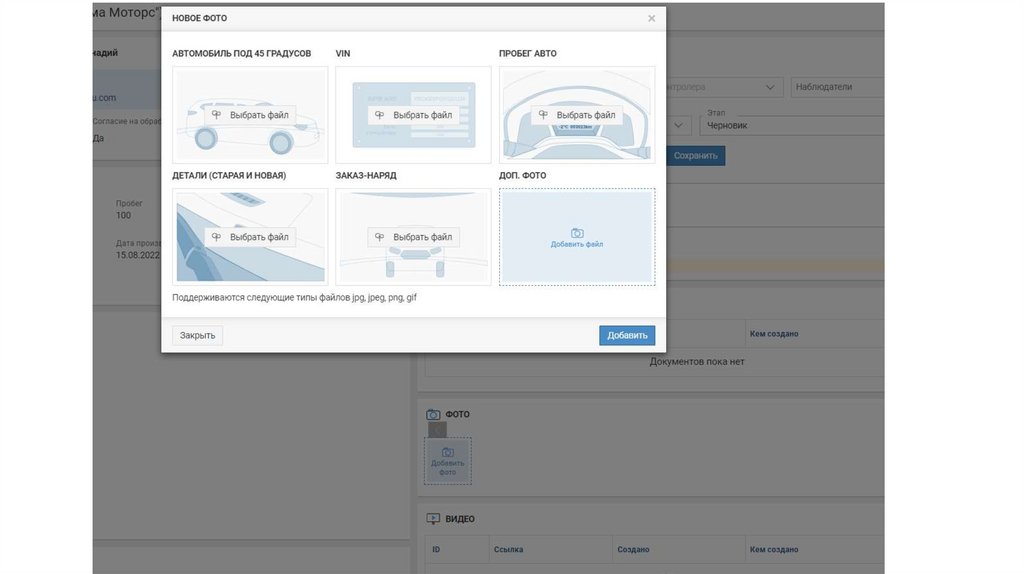Click the blue Добавить button
This screenshot has width=1024, height=574.
coord(627,335)
